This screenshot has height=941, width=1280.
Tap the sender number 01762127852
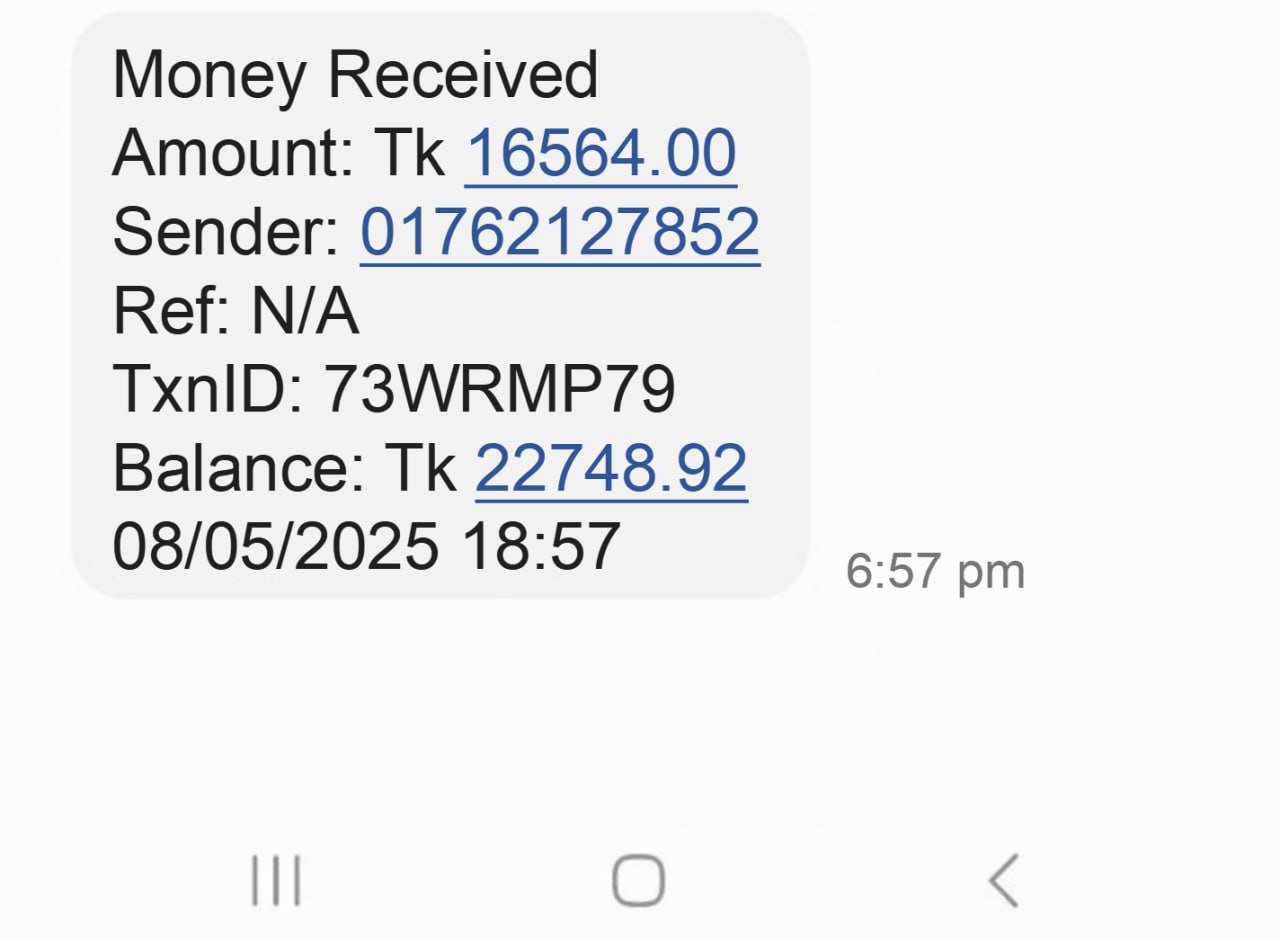(x=560, y=233)
